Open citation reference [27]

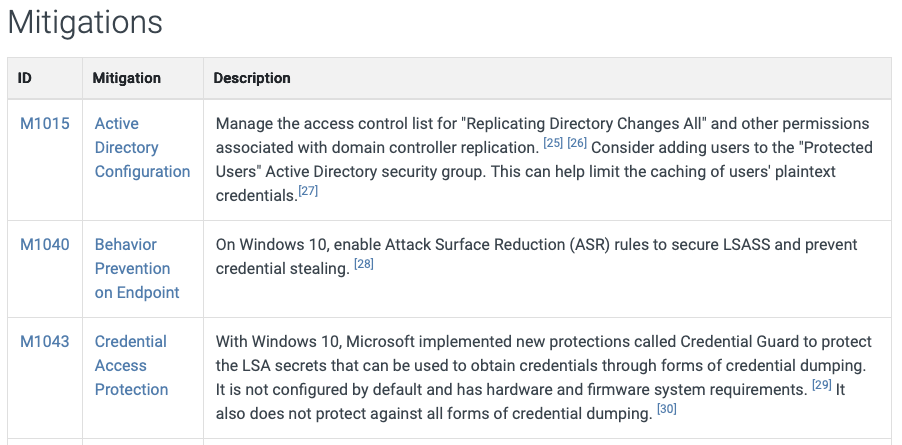308,191
